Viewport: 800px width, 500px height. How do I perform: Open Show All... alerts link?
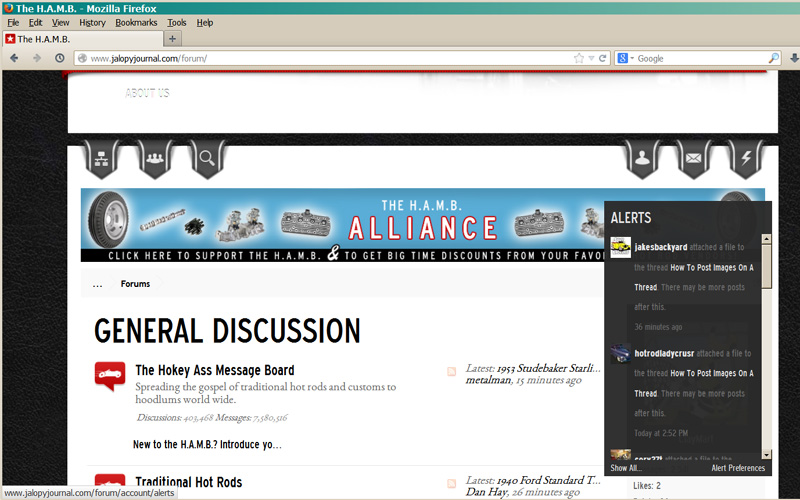pos(626,468)
